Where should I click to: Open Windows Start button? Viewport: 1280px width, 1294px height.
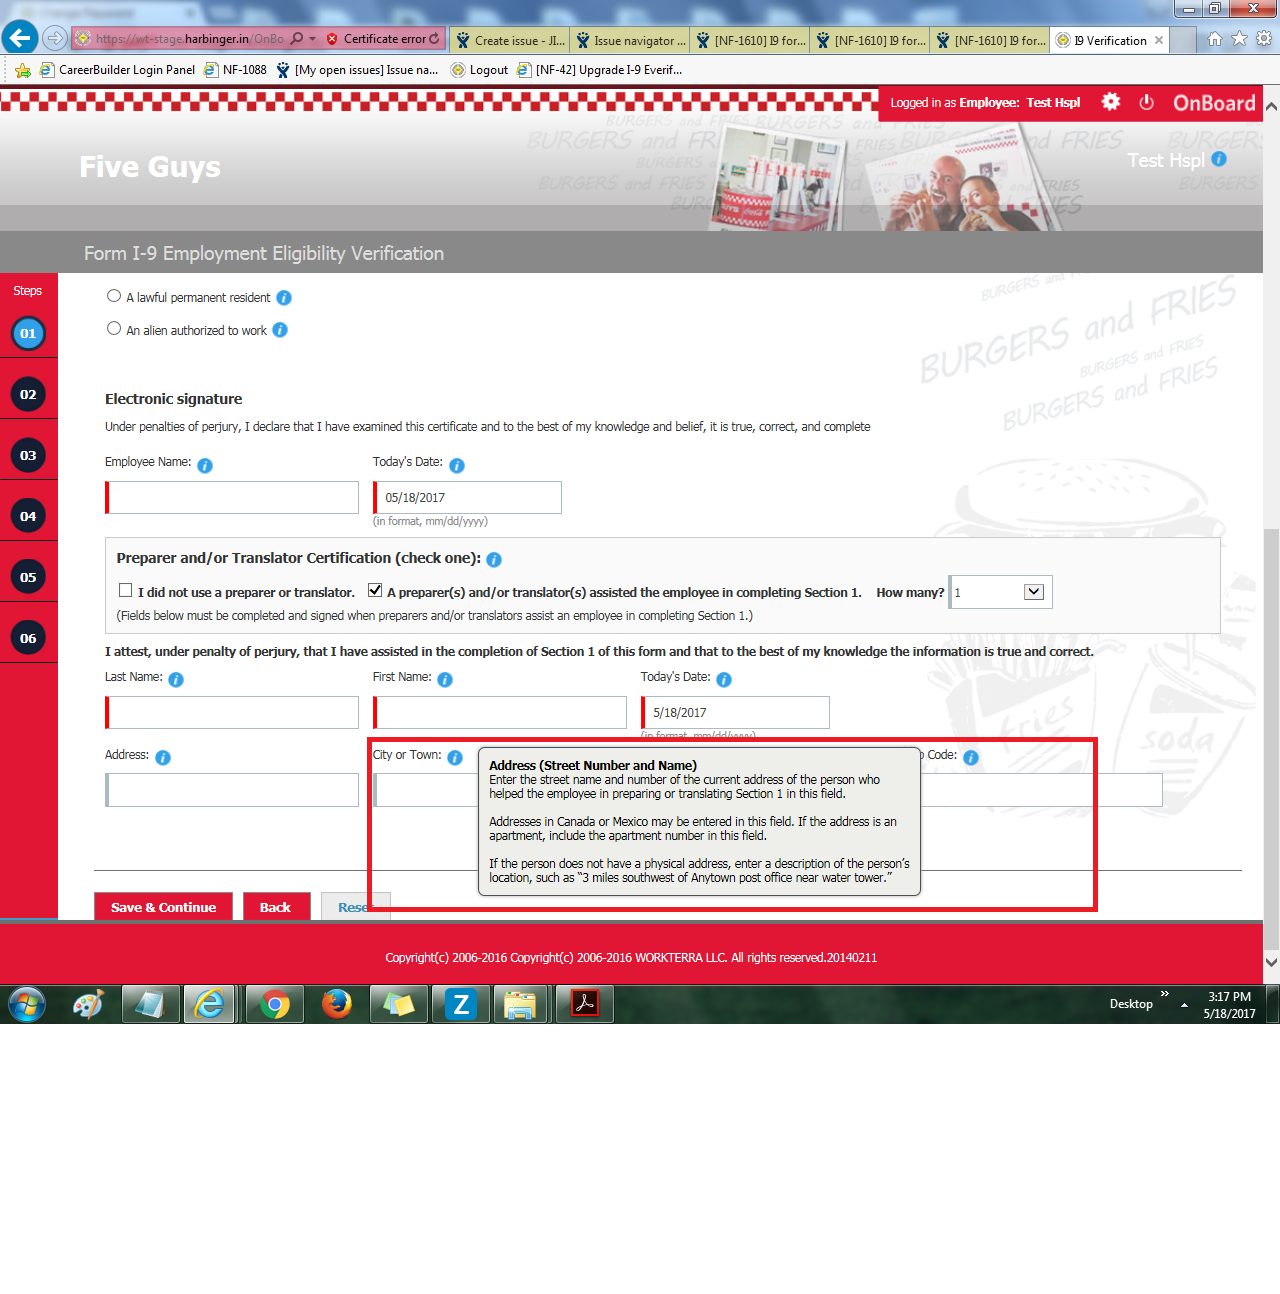pos(27,1004)
